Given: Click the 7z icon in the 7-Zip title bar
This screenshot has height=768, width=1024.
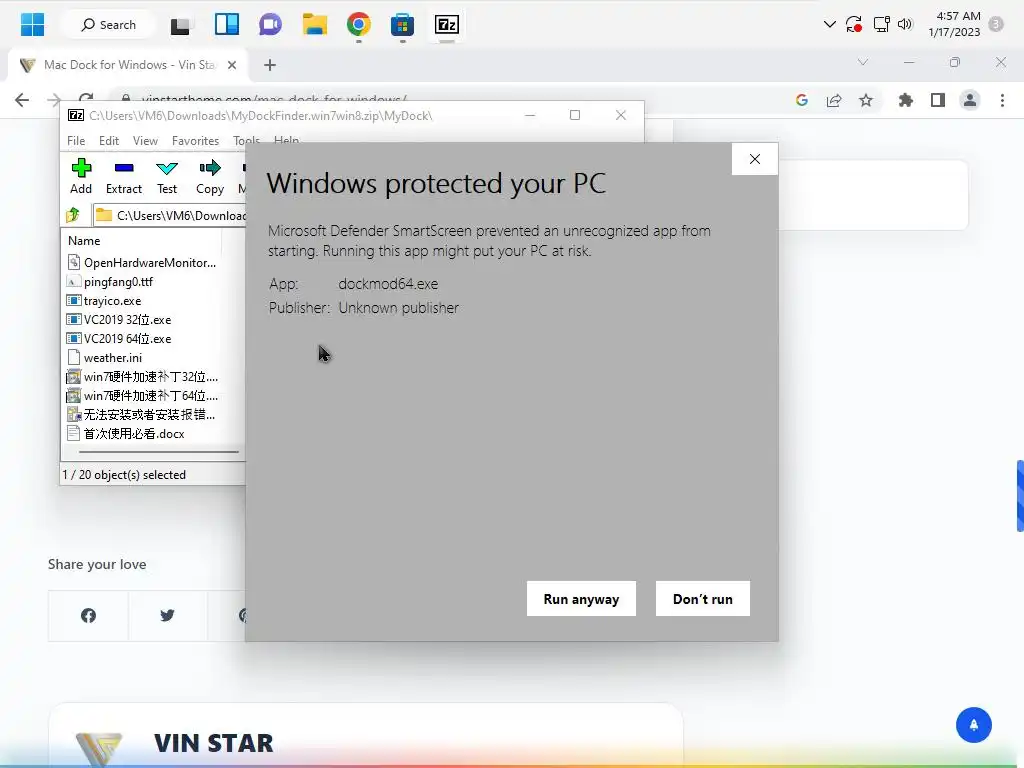Looking at the screenshot, I should coord(76,116).
